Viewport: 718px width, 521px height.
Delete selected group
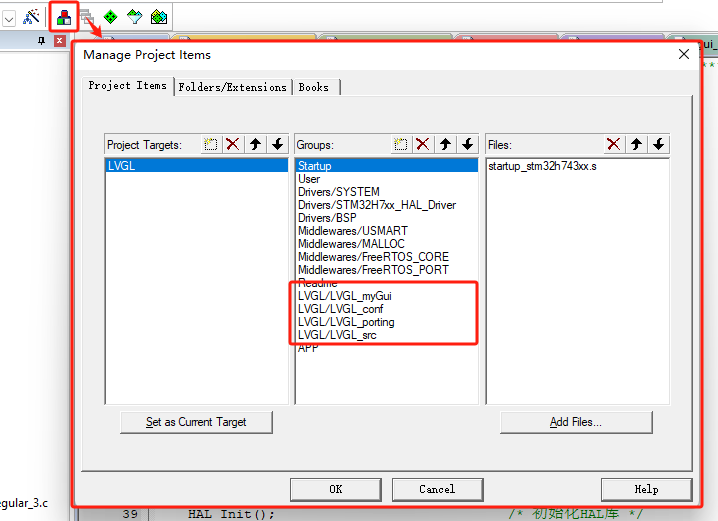pyautogui.click(x=423, y=145)
